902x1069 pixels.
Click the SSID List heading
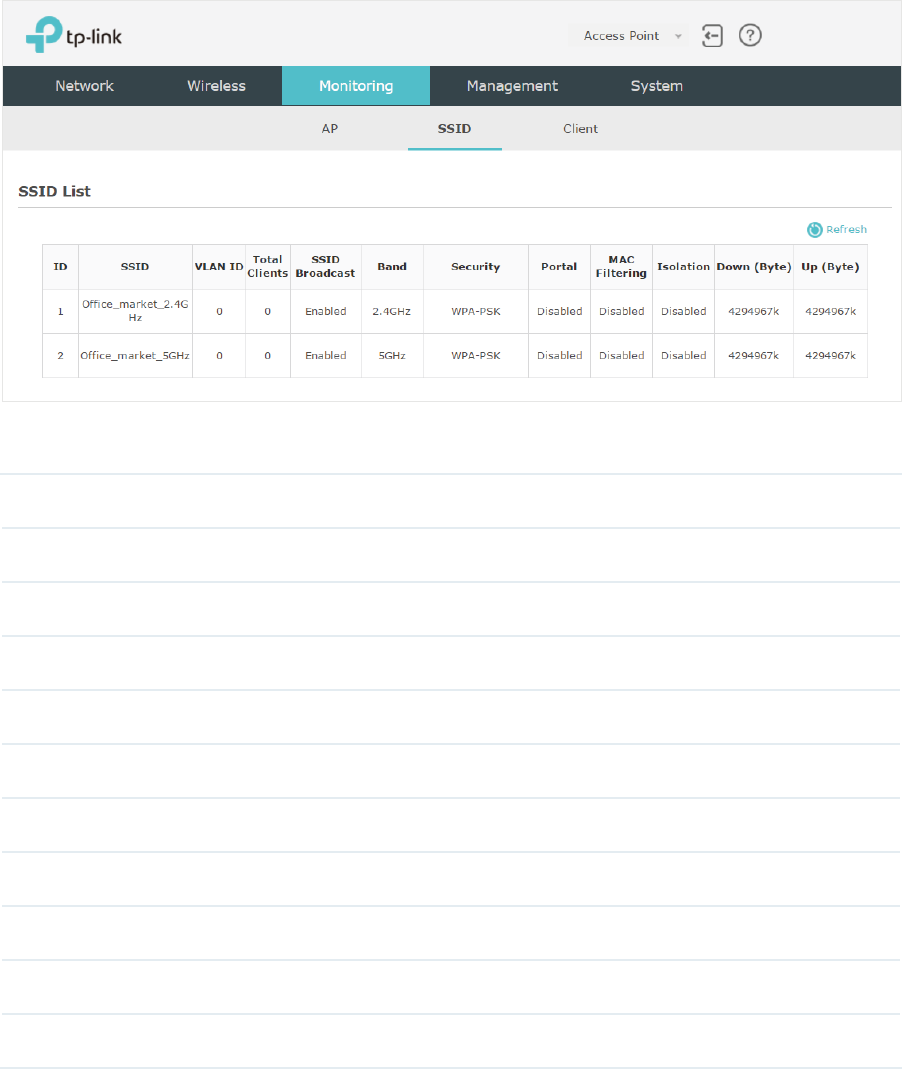tap(55, 192)
